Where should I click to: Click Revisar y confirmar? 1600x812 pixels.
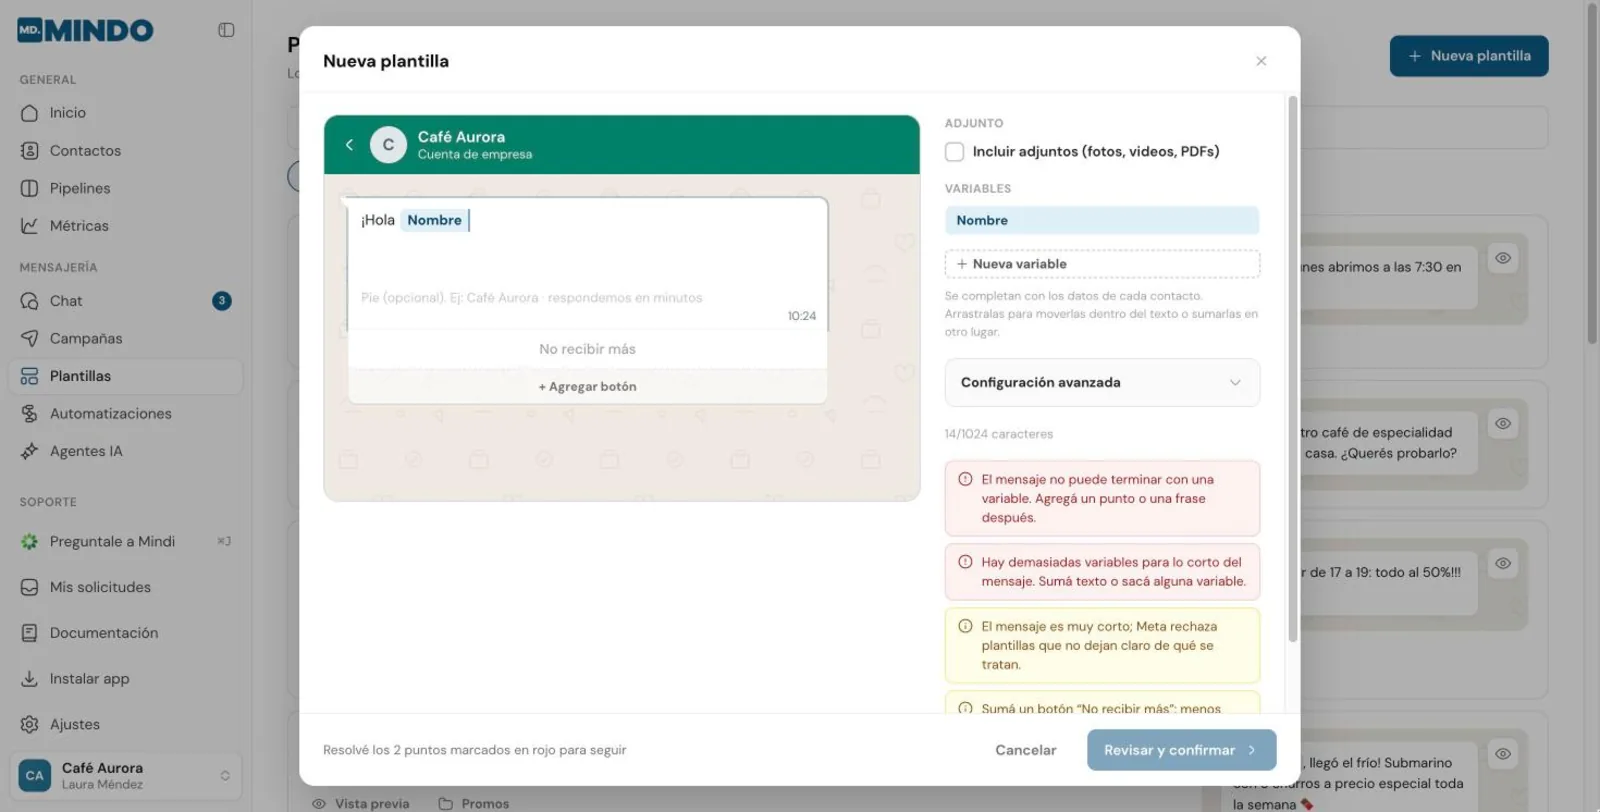coord(1181,750)
